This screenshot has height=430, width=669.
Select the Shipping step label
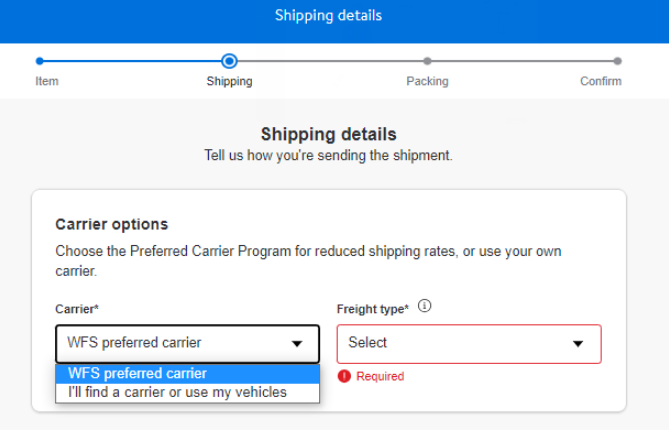(229, 81)
